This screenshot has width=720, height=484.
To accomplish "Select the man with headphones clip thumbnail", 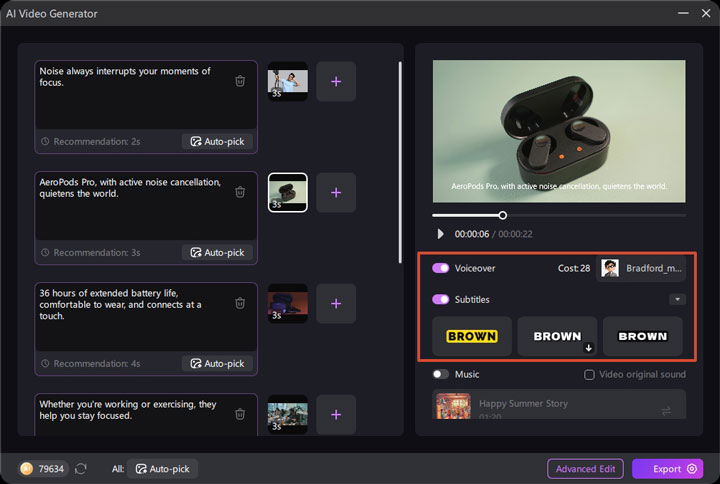I will [288, 81].
